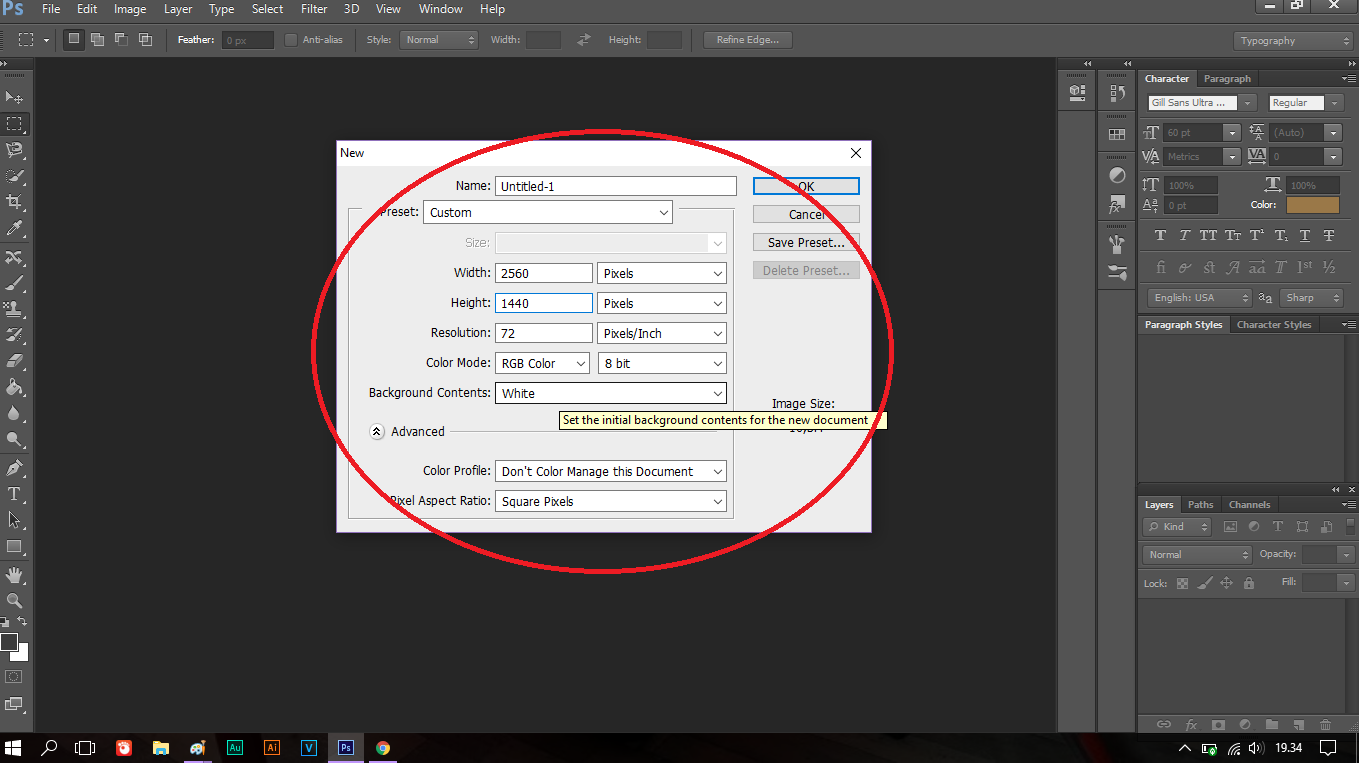Viewport: 1359px width, 765px height.
Task: Select the Path Selection tool
Action: [x=14, y=520]
